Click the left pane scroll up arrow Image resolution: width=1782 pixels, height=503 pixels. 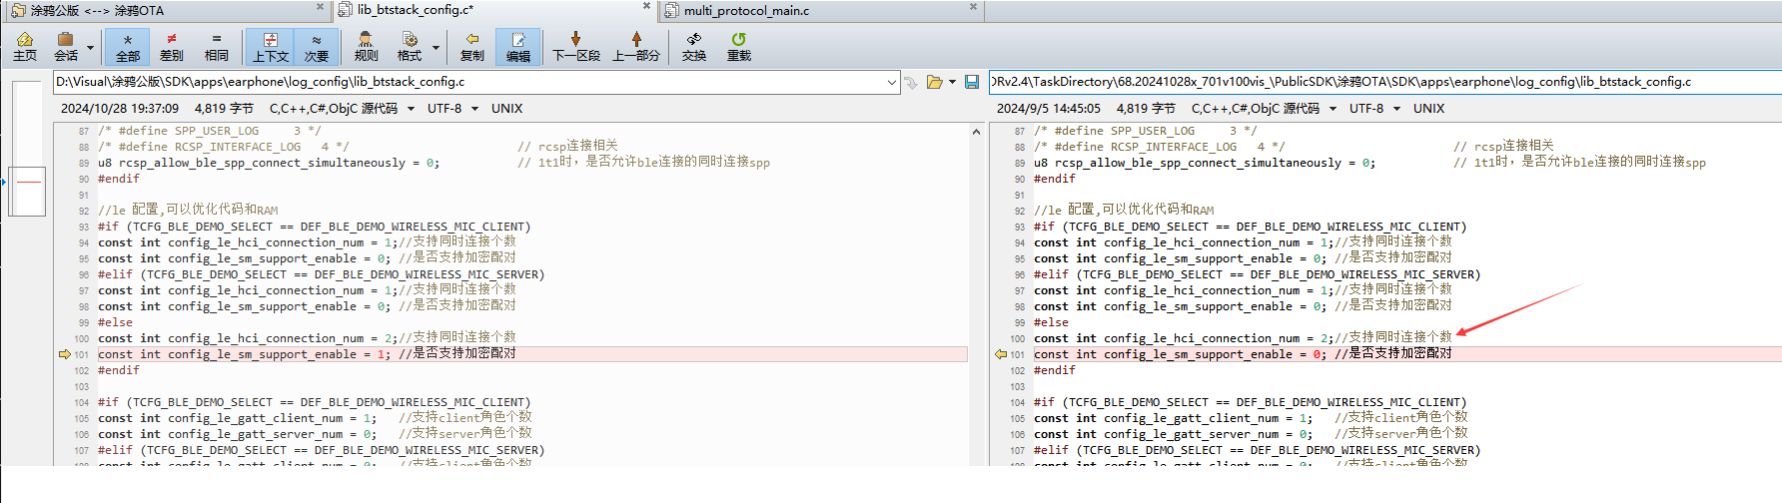[x=976, y=131]
